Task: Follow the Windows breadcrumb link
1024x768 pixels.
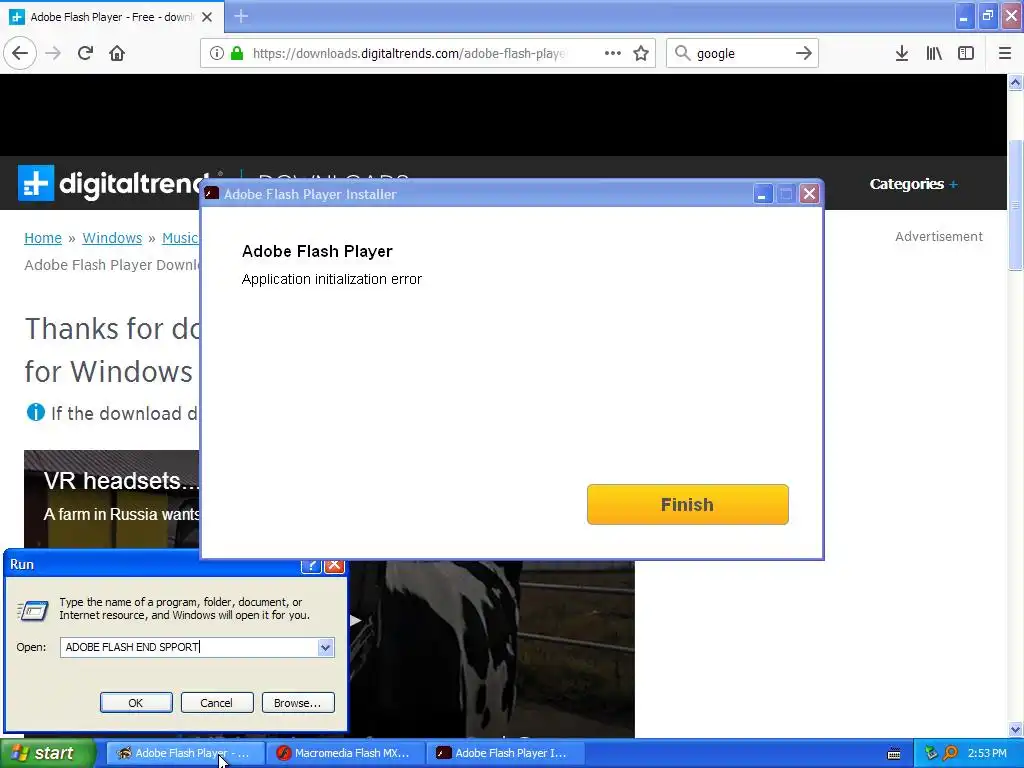Action: (112, 238)
